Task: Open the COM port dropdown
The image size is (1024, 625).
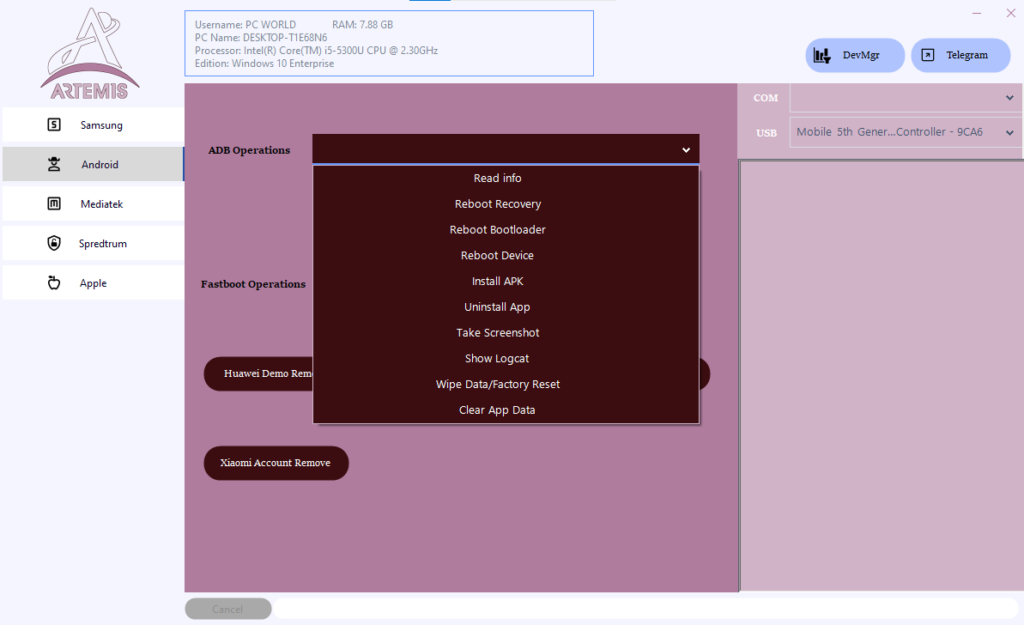Action: coord(905,97)
